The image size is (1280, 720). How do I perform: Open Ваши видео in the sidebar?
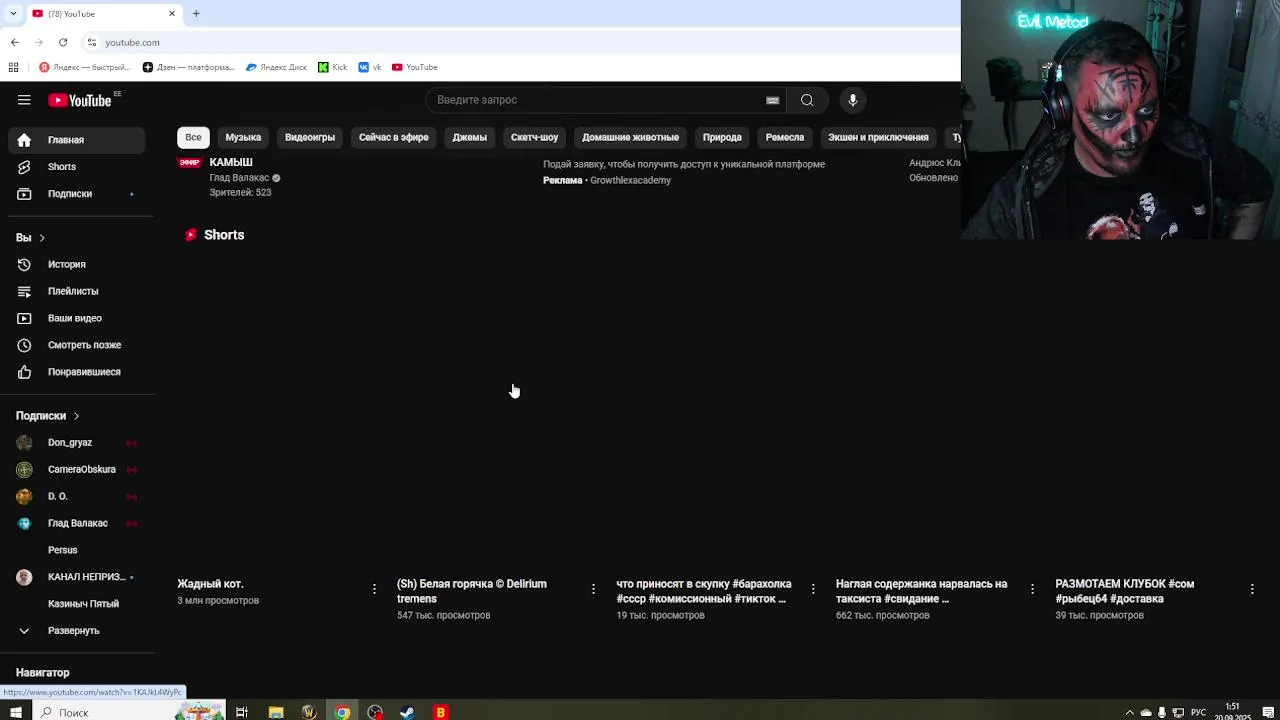coord(77,318)
